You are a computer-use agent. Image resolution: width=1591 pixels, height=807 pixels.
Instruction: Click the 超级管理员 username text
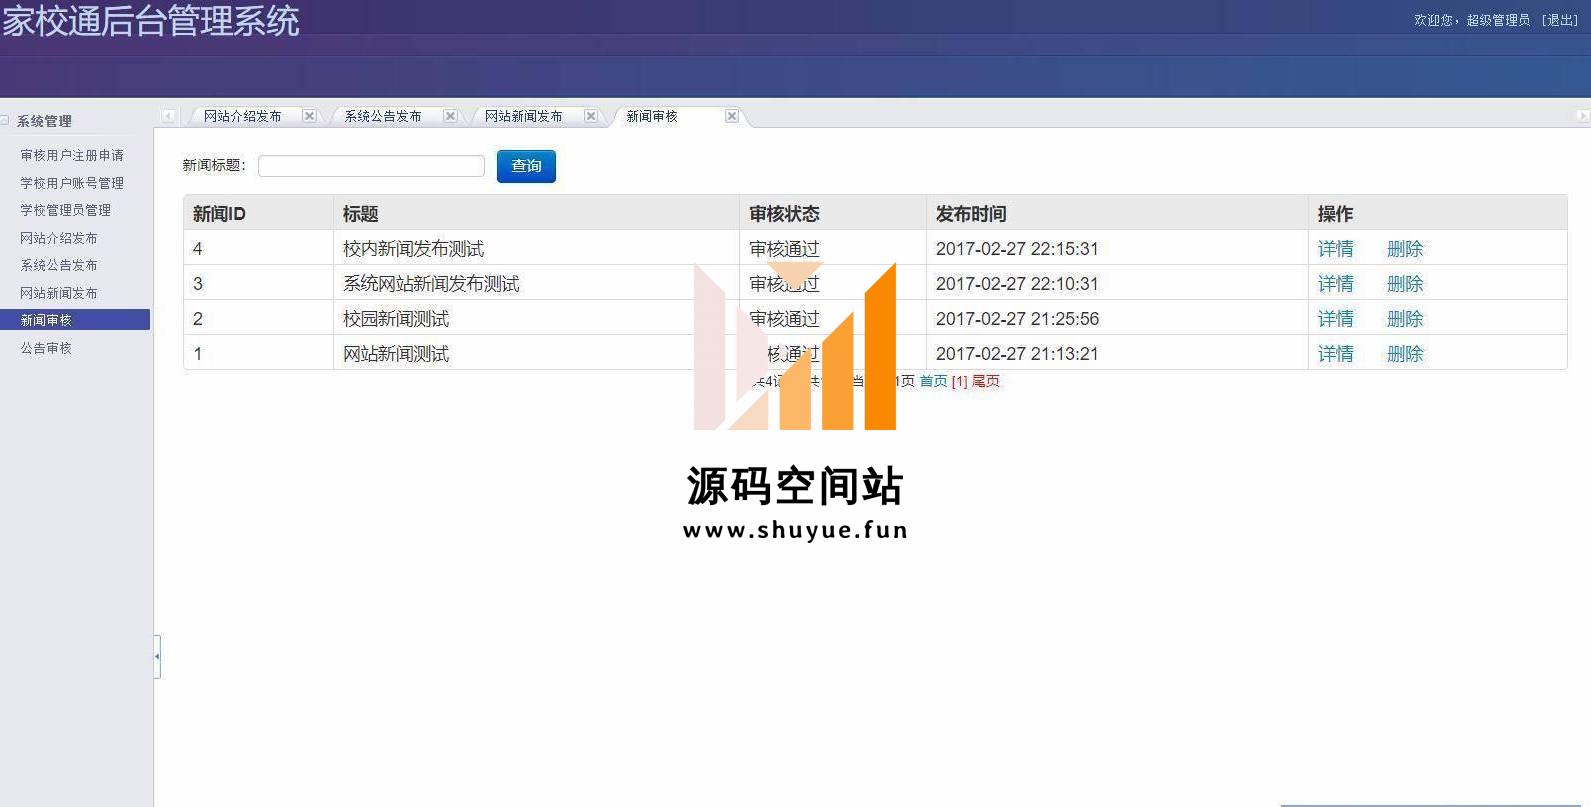pyautogui.click(x=1498, y=20)
